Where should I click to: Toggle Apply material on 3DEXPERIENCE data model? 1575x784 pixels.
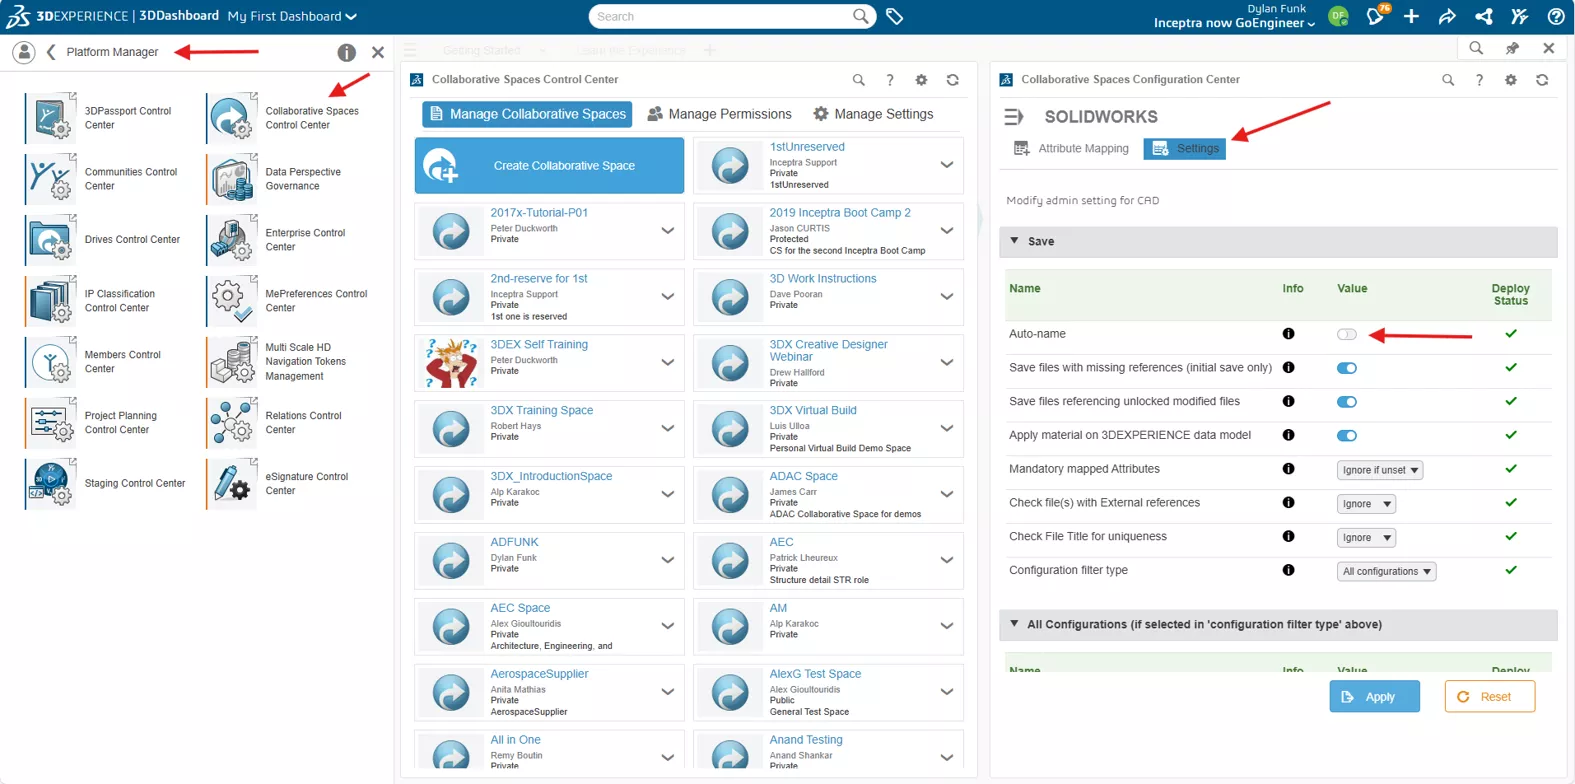(1347, 436)
